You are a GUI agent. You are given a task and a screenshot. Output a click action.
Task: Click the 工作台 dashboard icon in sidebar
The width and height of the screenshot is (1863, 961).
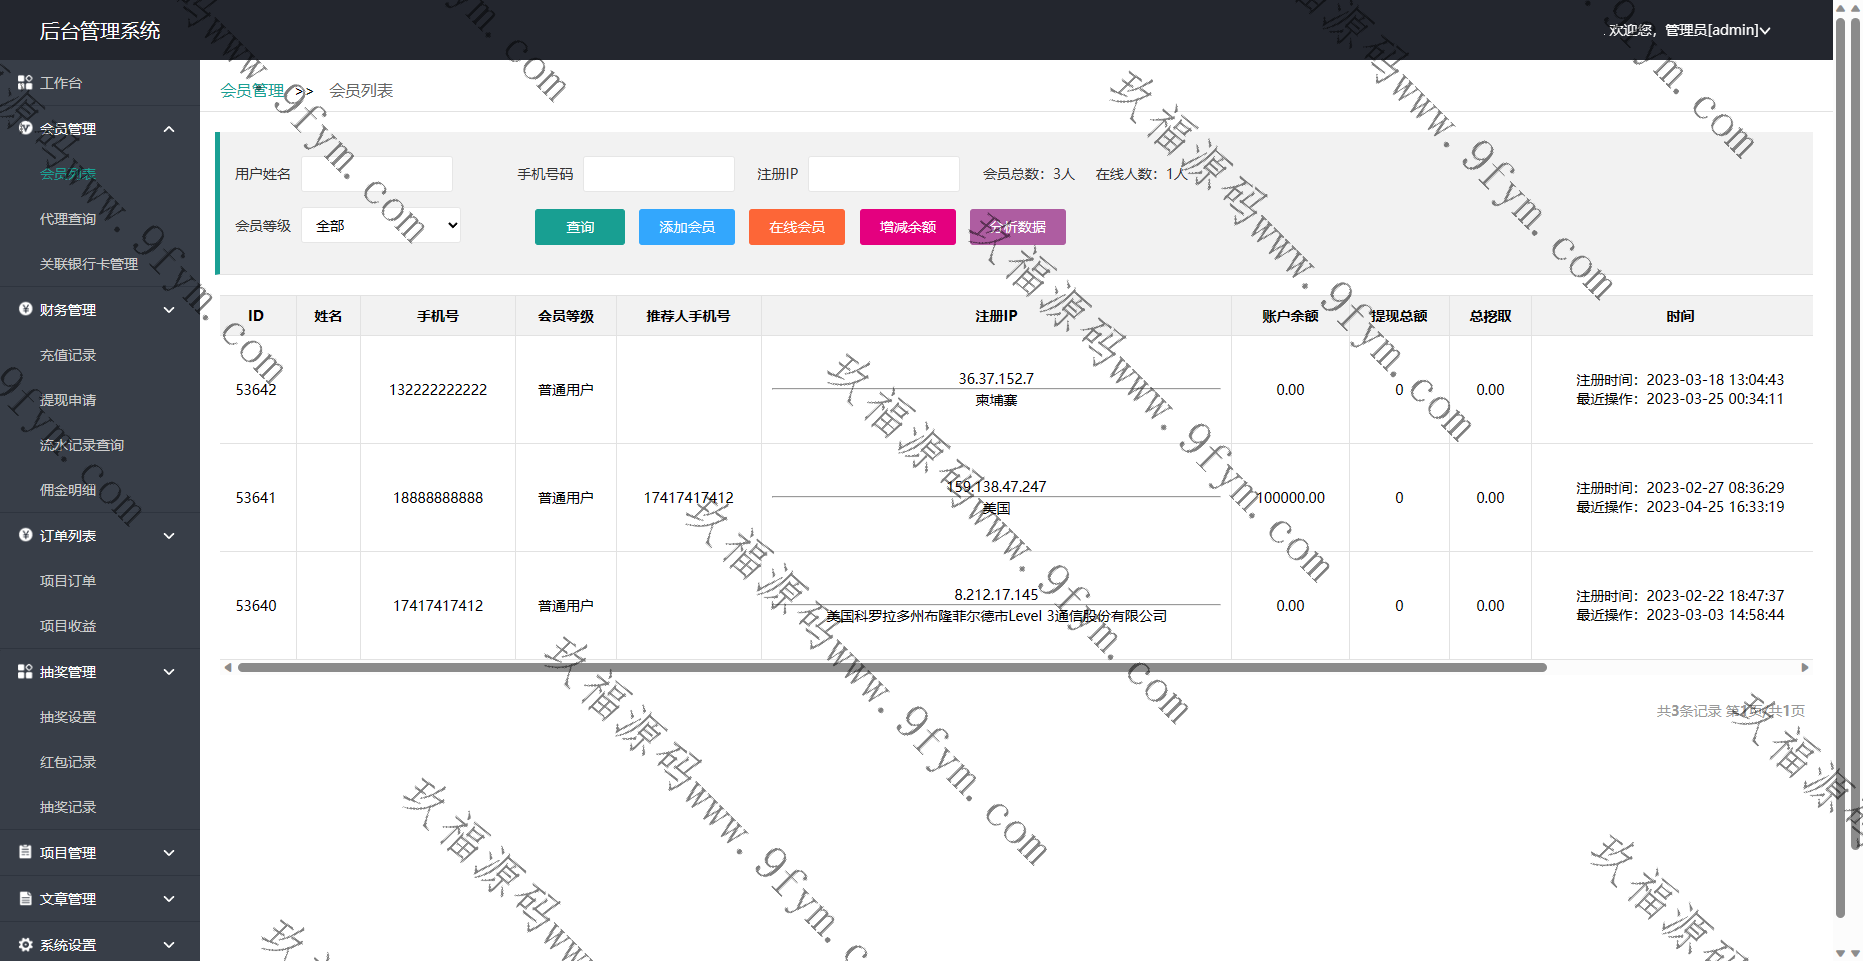tap(25, 83)
